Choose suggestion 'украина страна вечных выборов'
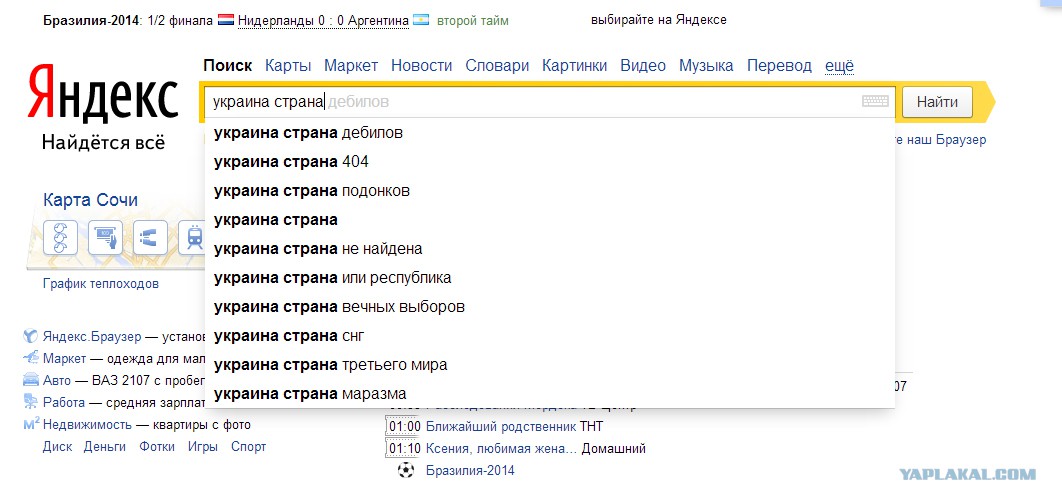Viewport: 1062px width, 504px height. click(x=549, y=308)
